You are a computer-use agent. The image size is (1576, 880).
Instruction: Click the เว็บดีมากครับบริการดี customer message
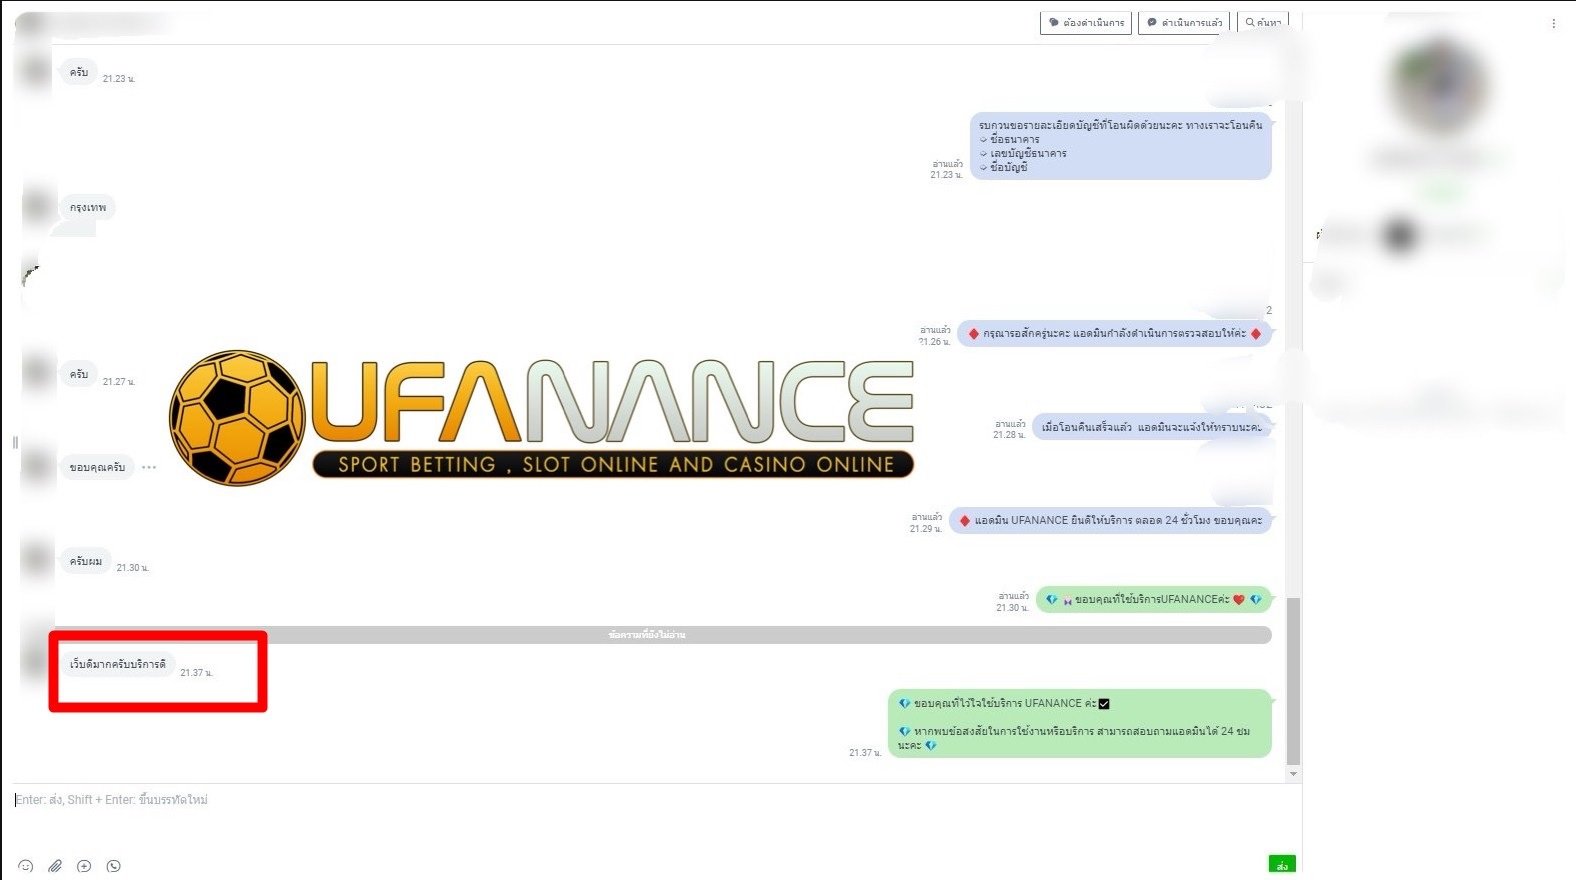click(x=118, y=664)
